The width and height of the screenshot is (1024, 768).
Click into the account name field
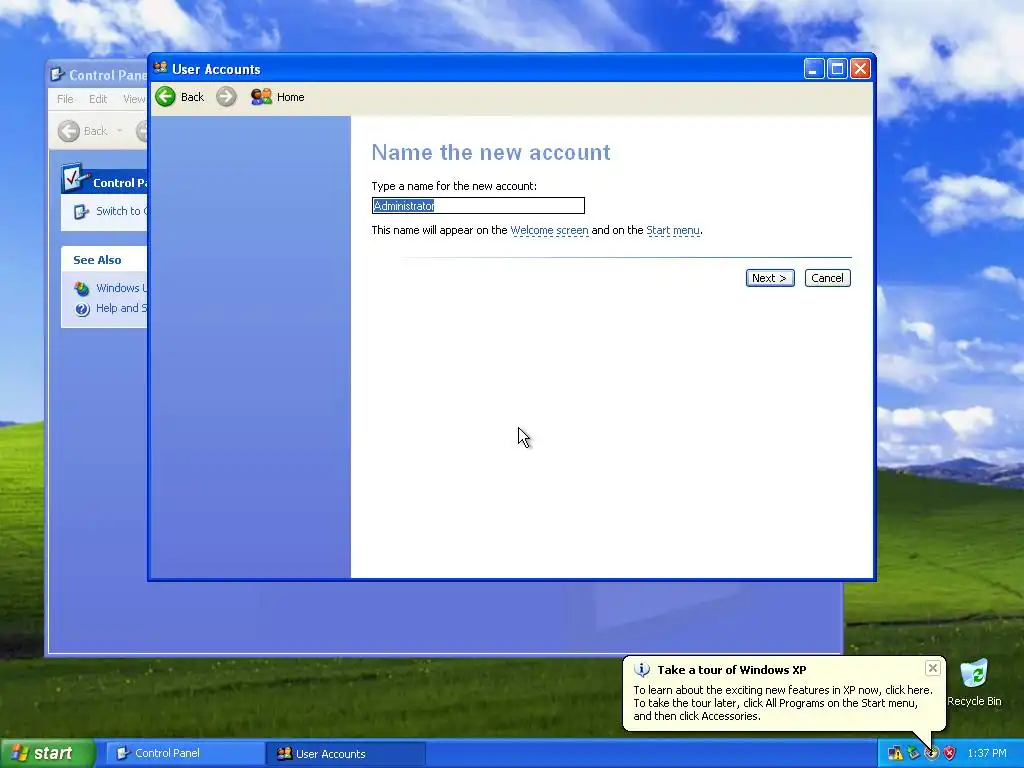(x=478, y=206)
